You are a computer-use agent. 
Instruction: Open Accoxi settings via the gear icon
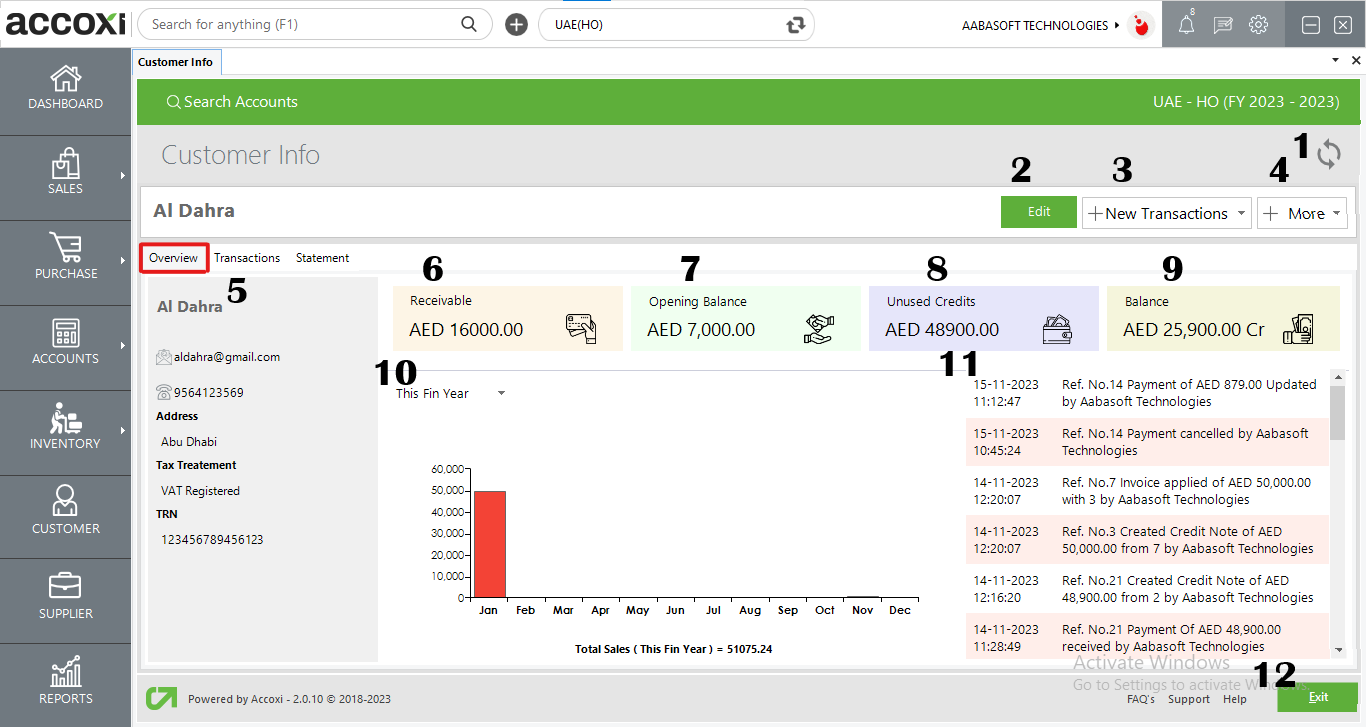1258,24
